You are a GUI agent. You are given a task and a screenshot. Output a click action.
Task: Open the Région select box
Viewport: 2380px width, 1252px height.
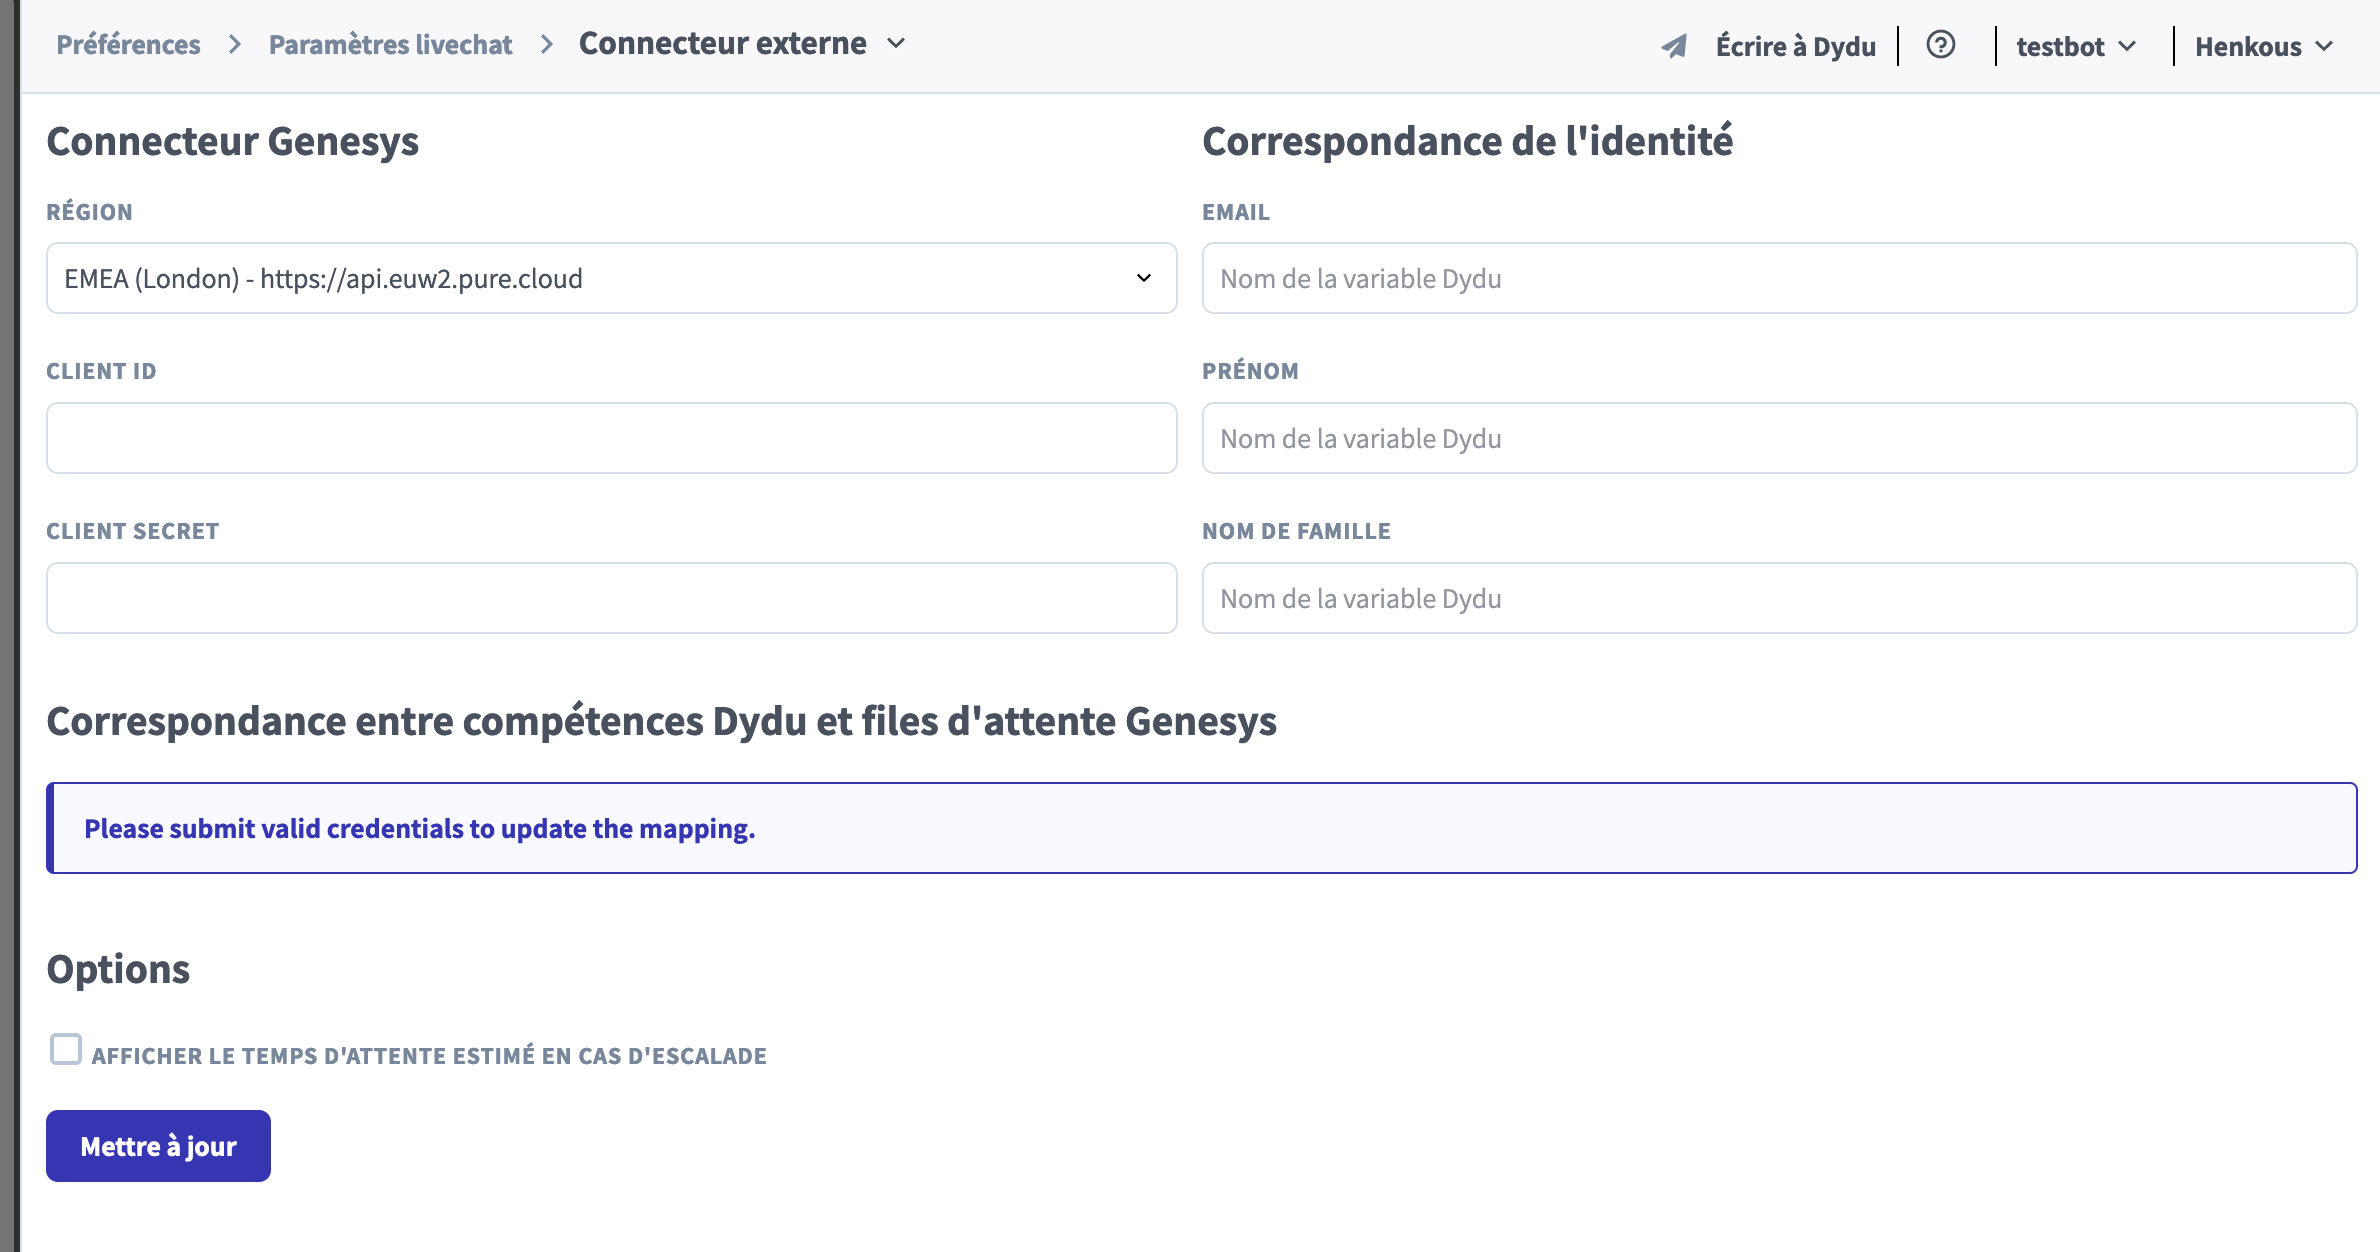(611, 278)
